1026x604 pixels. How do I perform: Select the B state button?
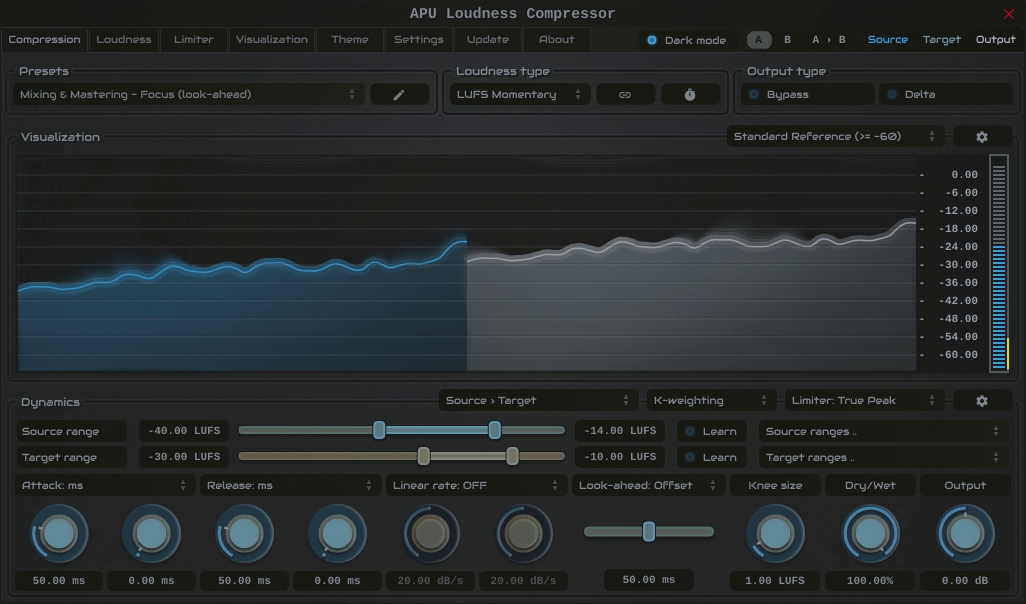pyautogui.click(x=787, y=40)
